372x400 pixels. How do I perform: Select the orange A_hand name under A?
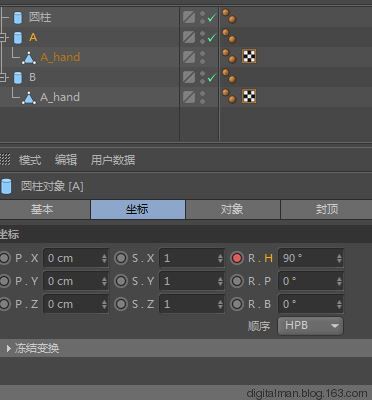coord(60,57)
